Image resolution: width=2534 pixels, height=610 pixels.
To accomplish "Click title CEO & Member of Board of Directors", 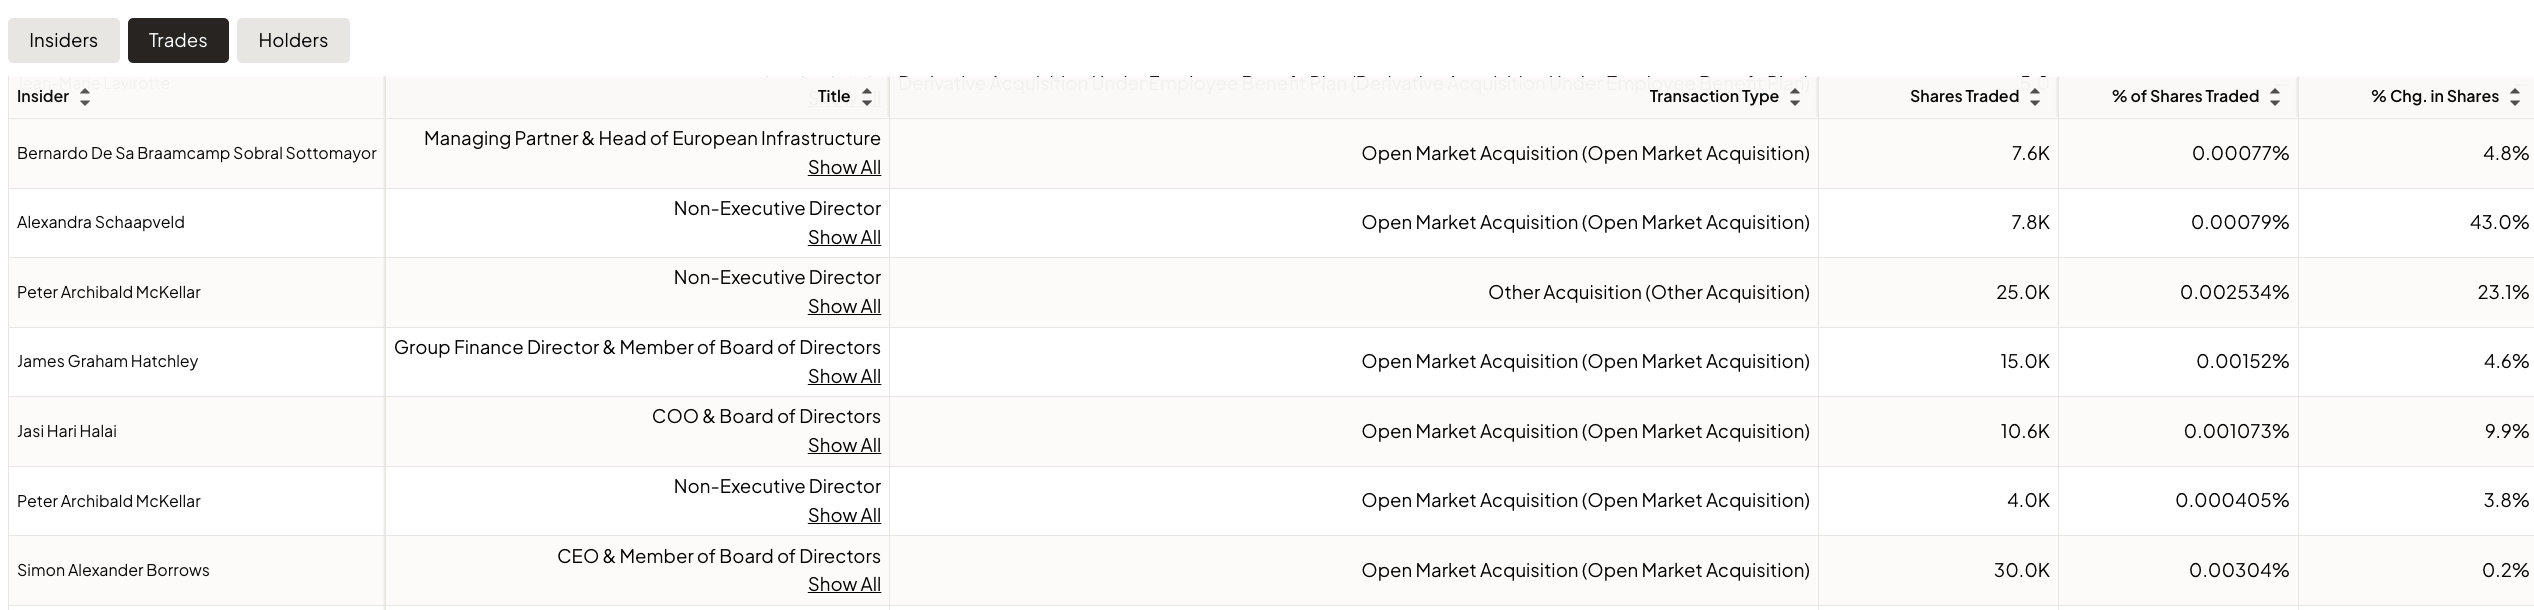I will [x=719, y=556].
